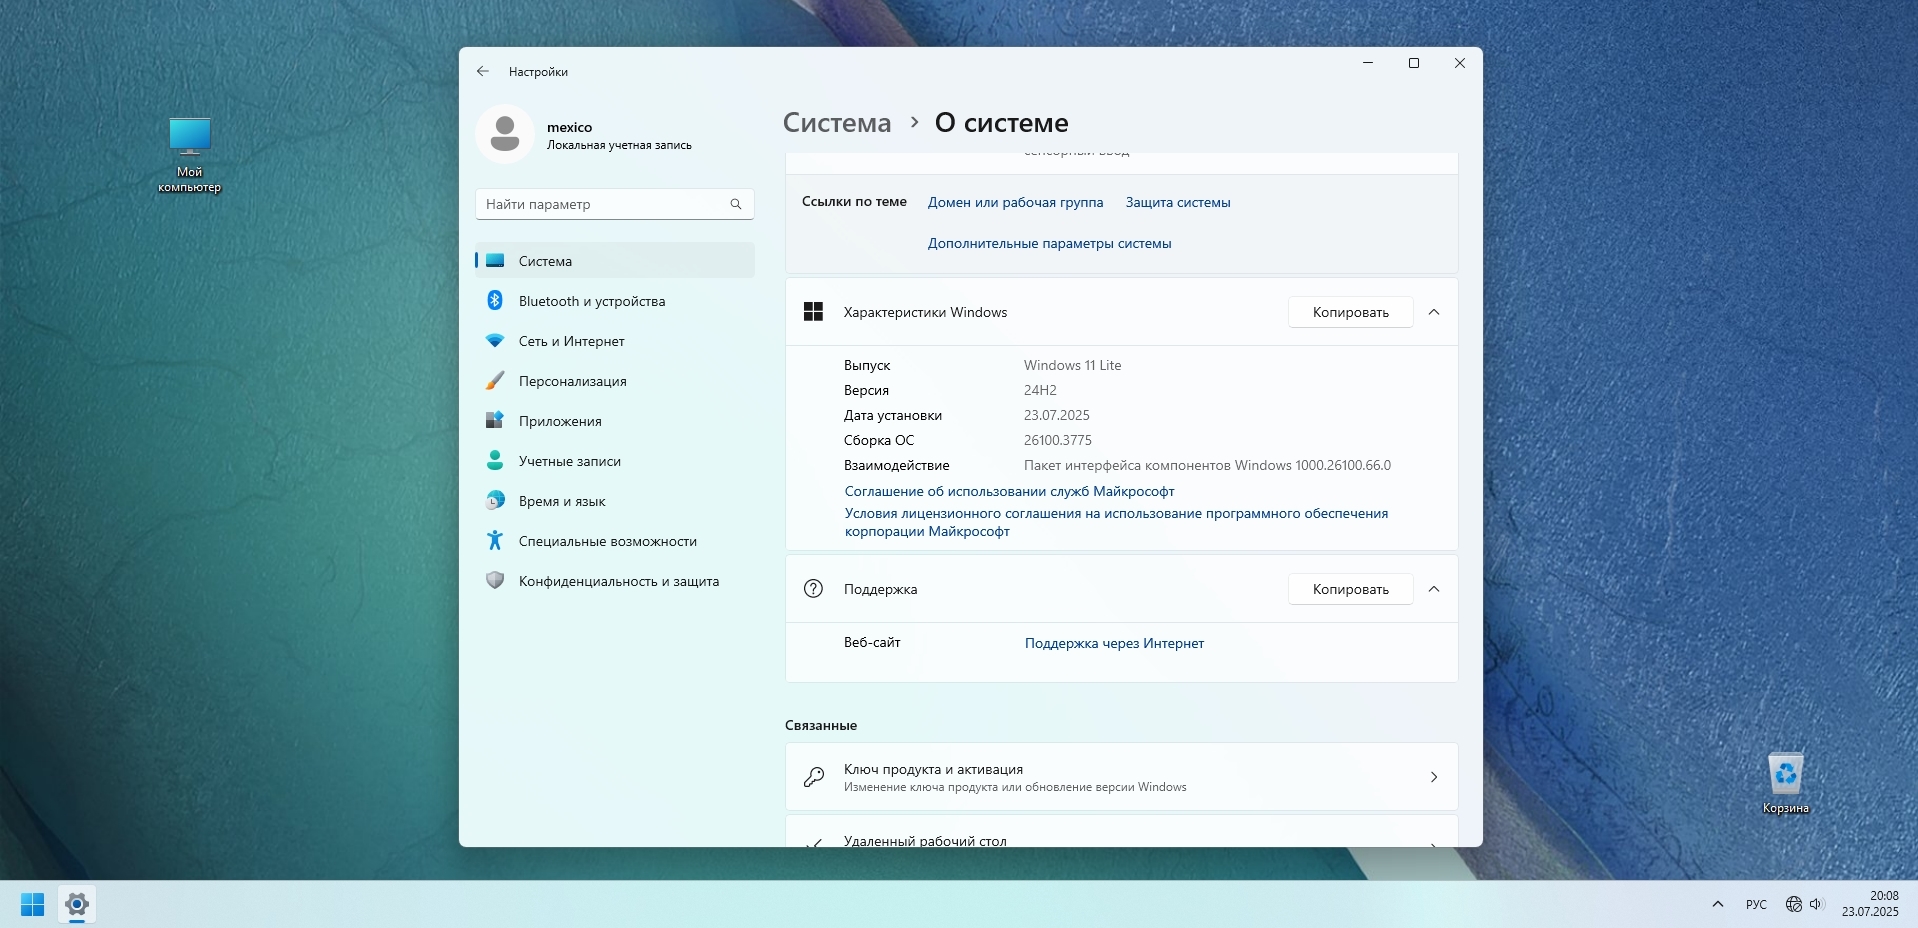Maximize the Settings window
The width and height of the screenshot is (1918, 928).
coord(1414,63)
